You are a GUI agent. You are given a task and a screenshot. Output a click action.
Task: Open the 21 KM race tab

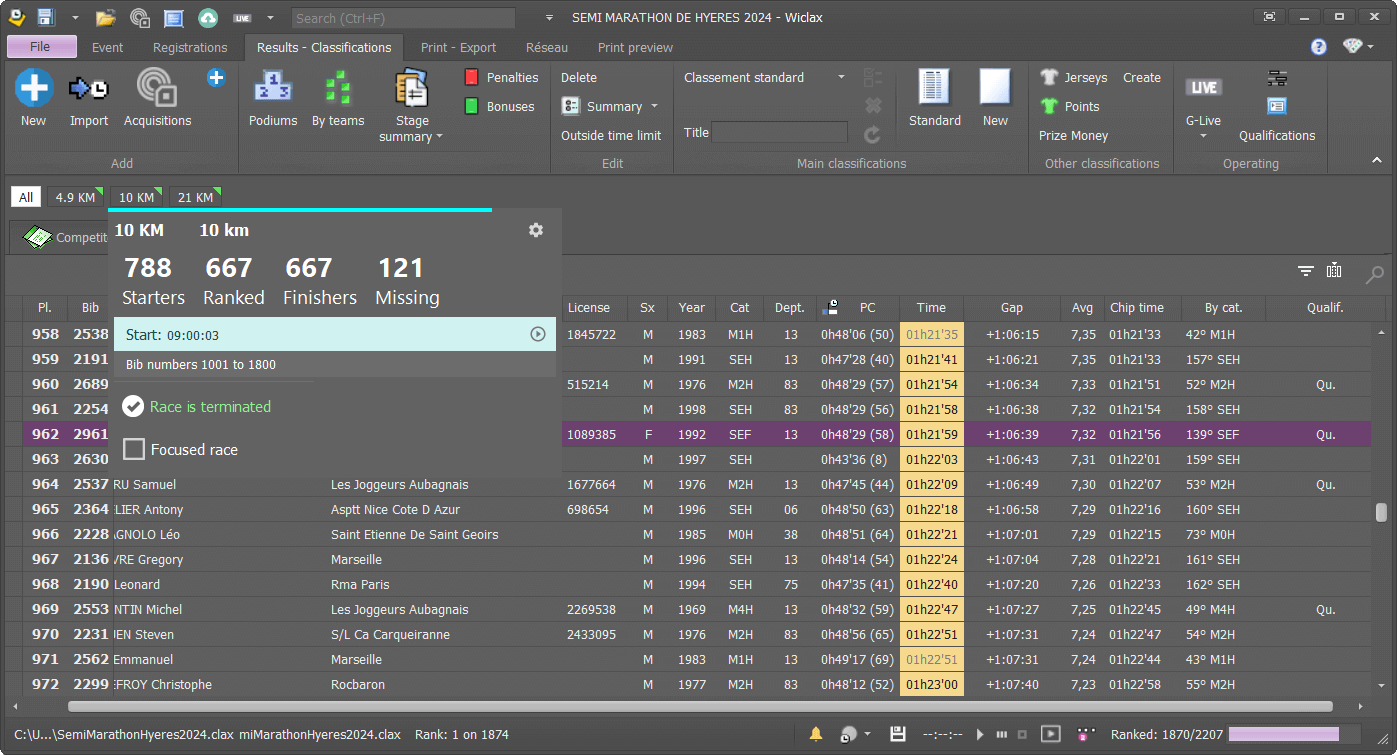click(x=195, y=196)
